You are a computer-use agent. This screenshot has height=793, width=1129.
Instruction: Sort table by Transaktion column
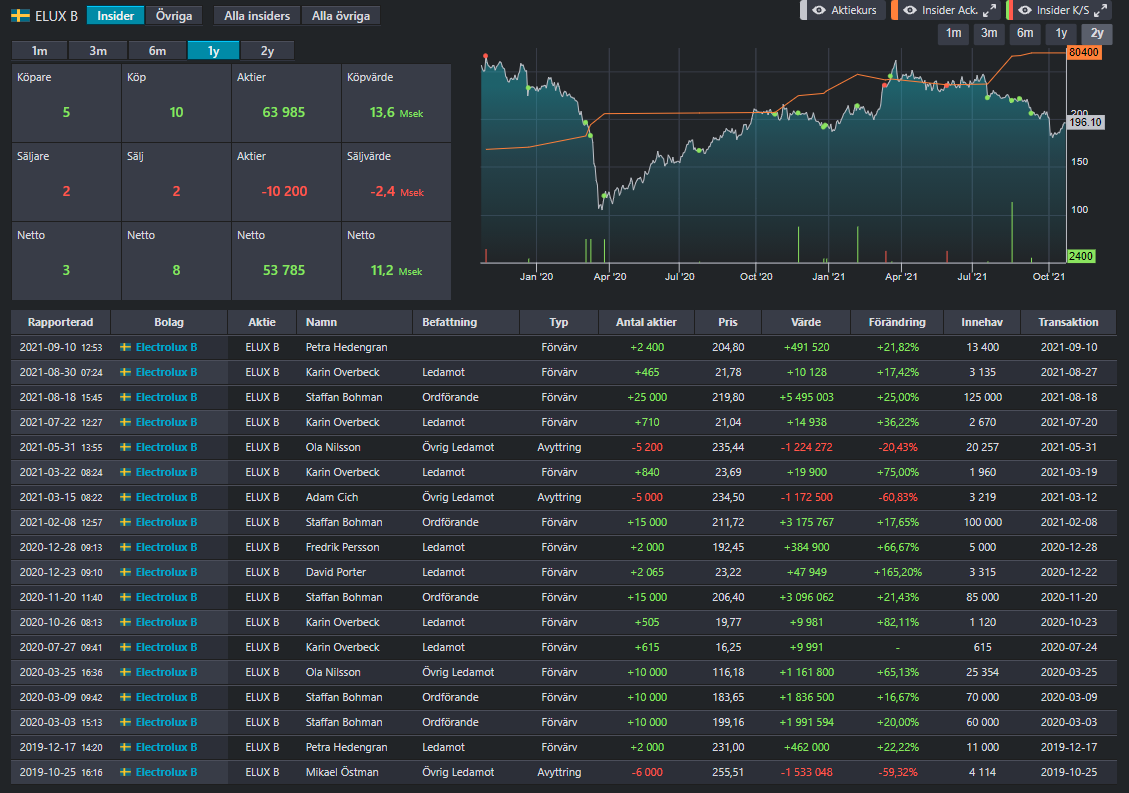[1069, 322]
